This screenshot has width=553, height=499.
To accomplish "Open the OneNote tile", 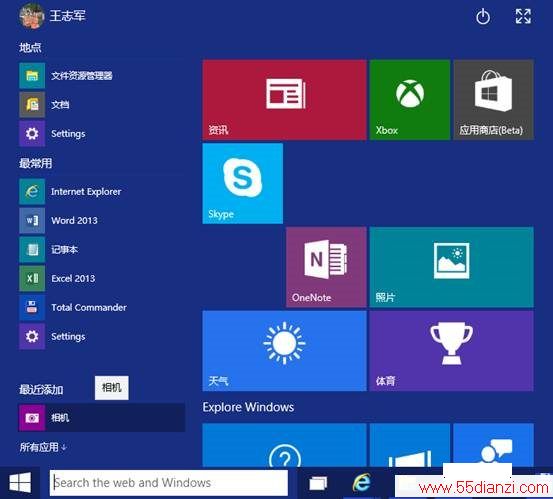I will [326, 267].
